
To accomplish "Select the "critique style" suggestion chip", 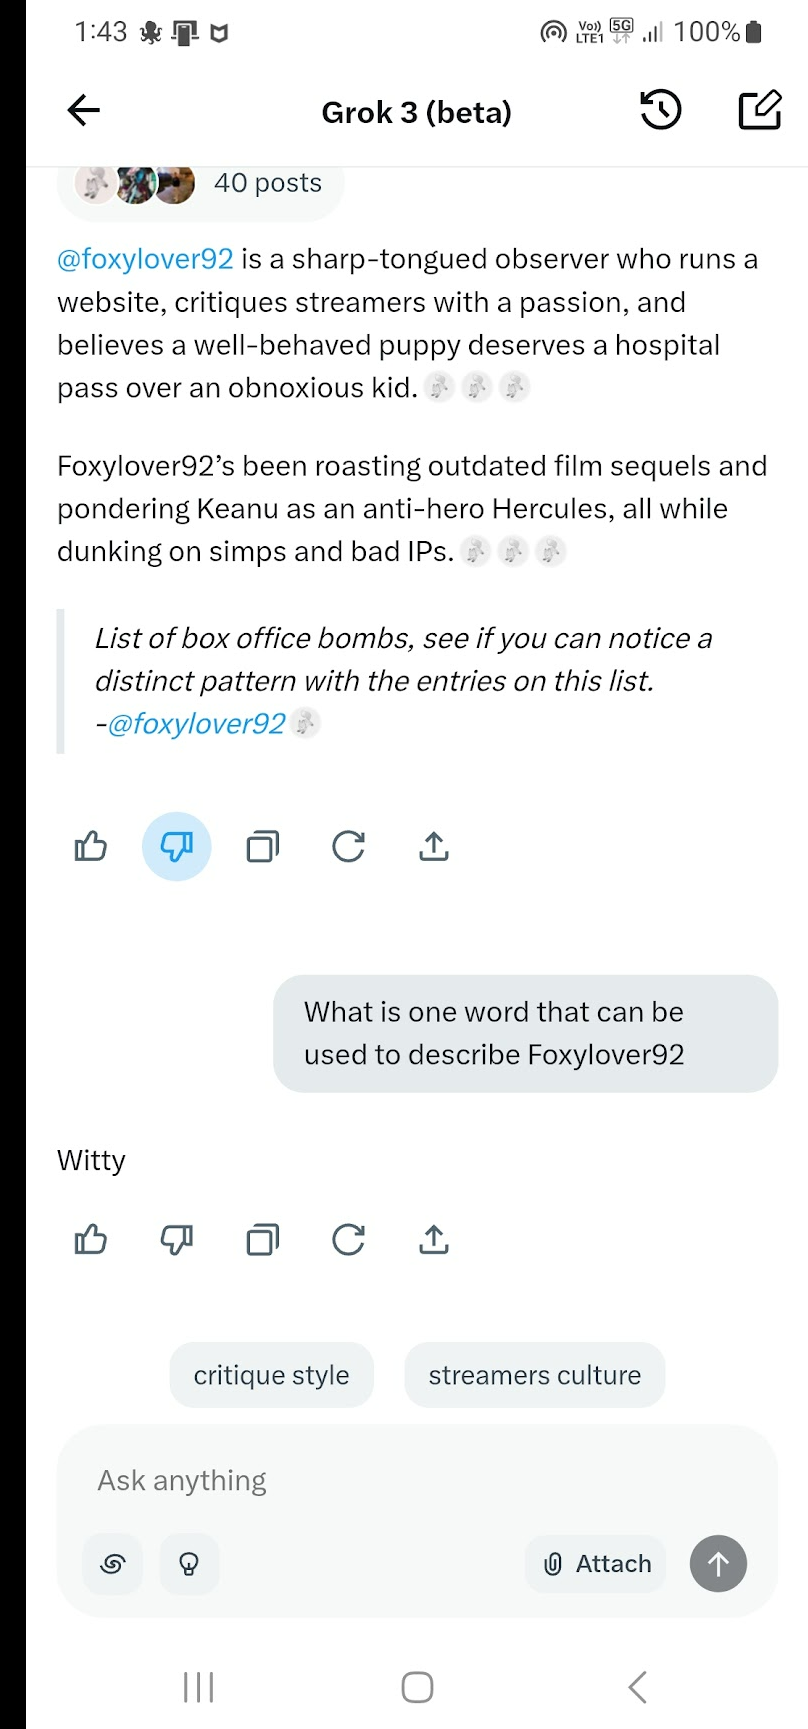I will pos(271,1375).
